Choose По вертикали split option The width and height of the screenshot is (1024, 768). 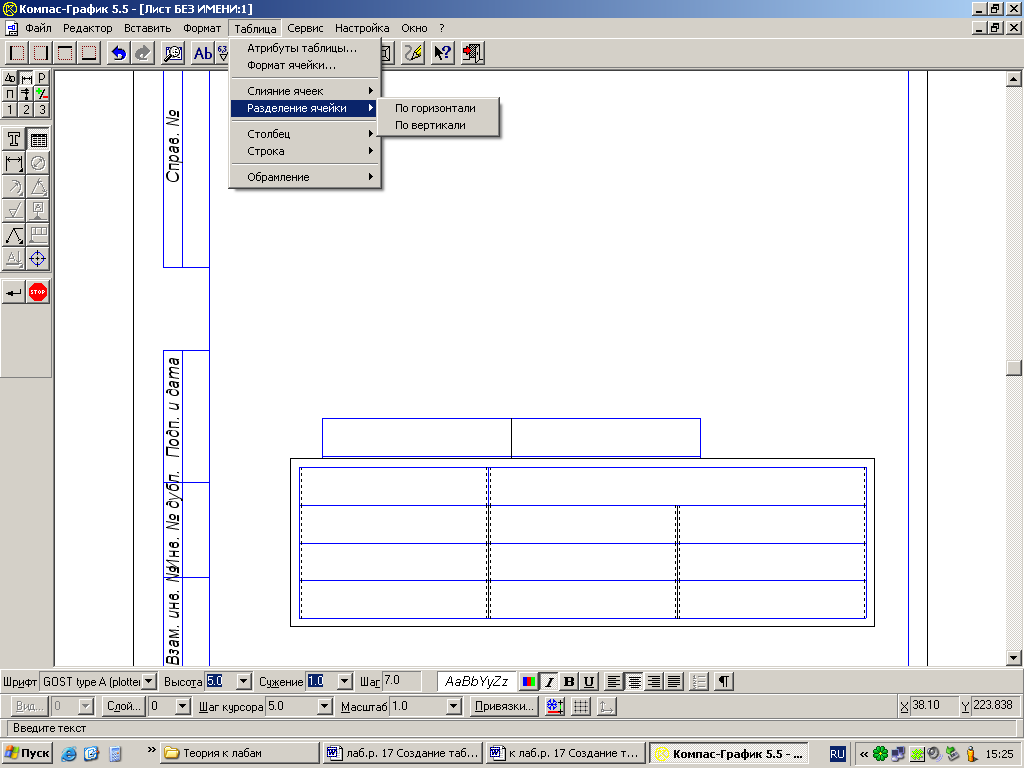(x=438, y=125)
